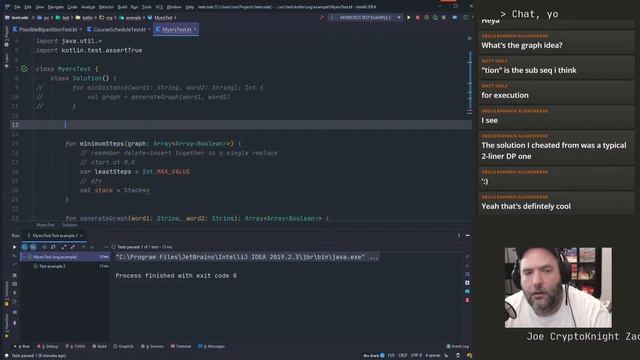The width and height of the screenshot is (640, 360).
Task: Click the java.exe command line in console
Action: (x=247, y=257)
